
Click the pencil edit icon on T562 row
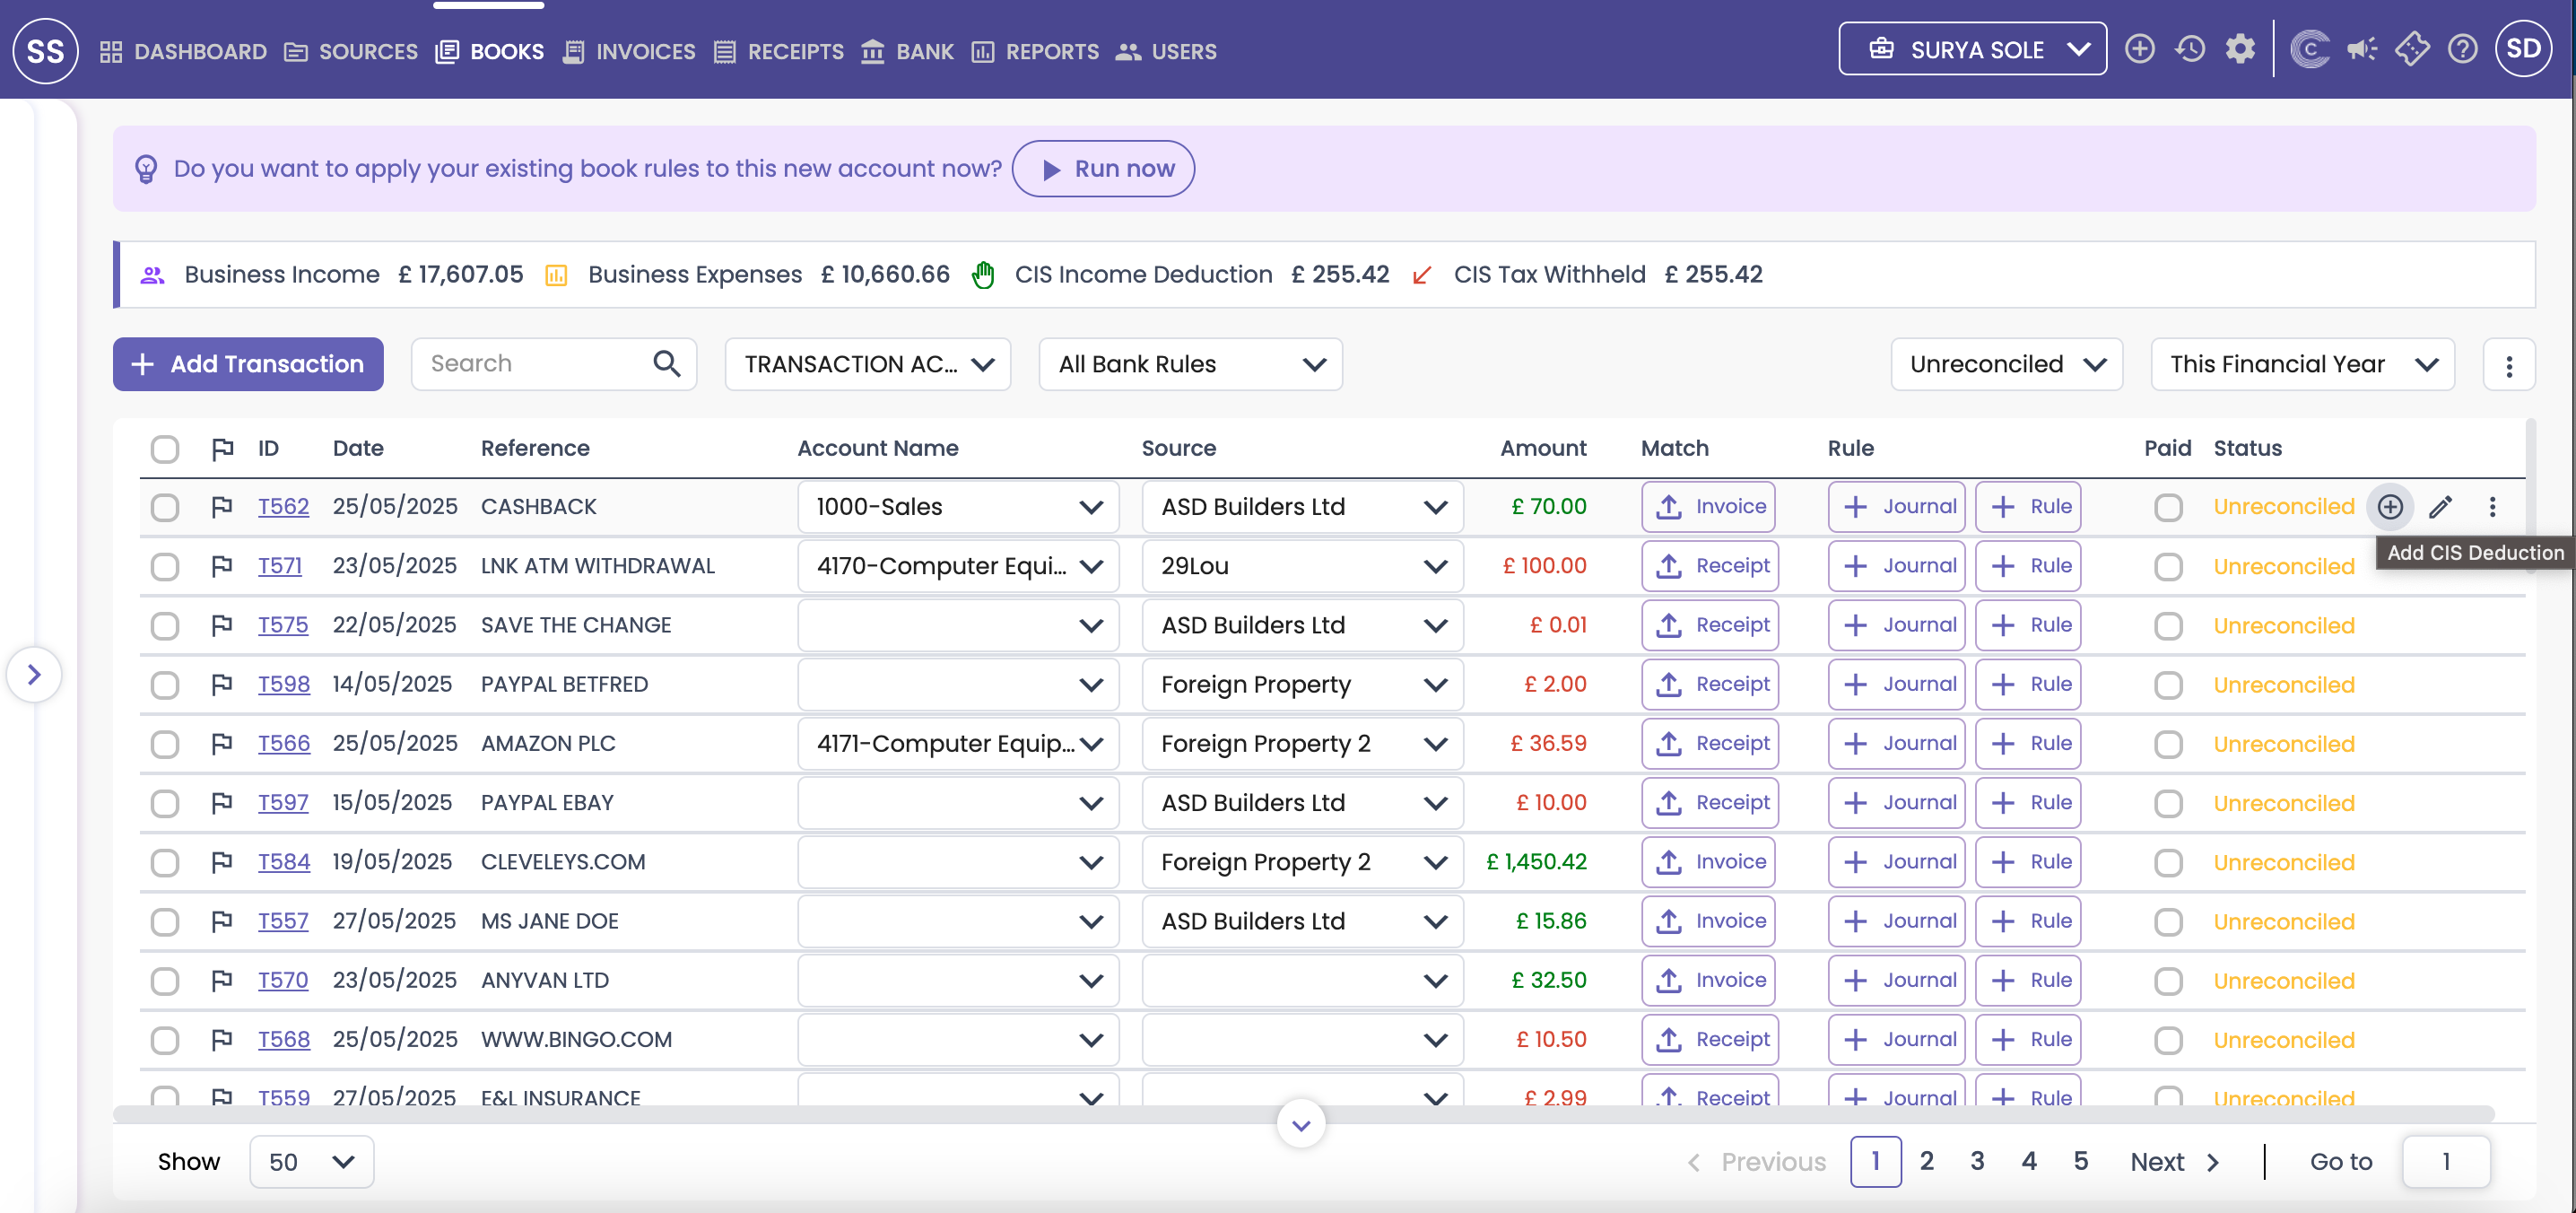coord(2440,507)
